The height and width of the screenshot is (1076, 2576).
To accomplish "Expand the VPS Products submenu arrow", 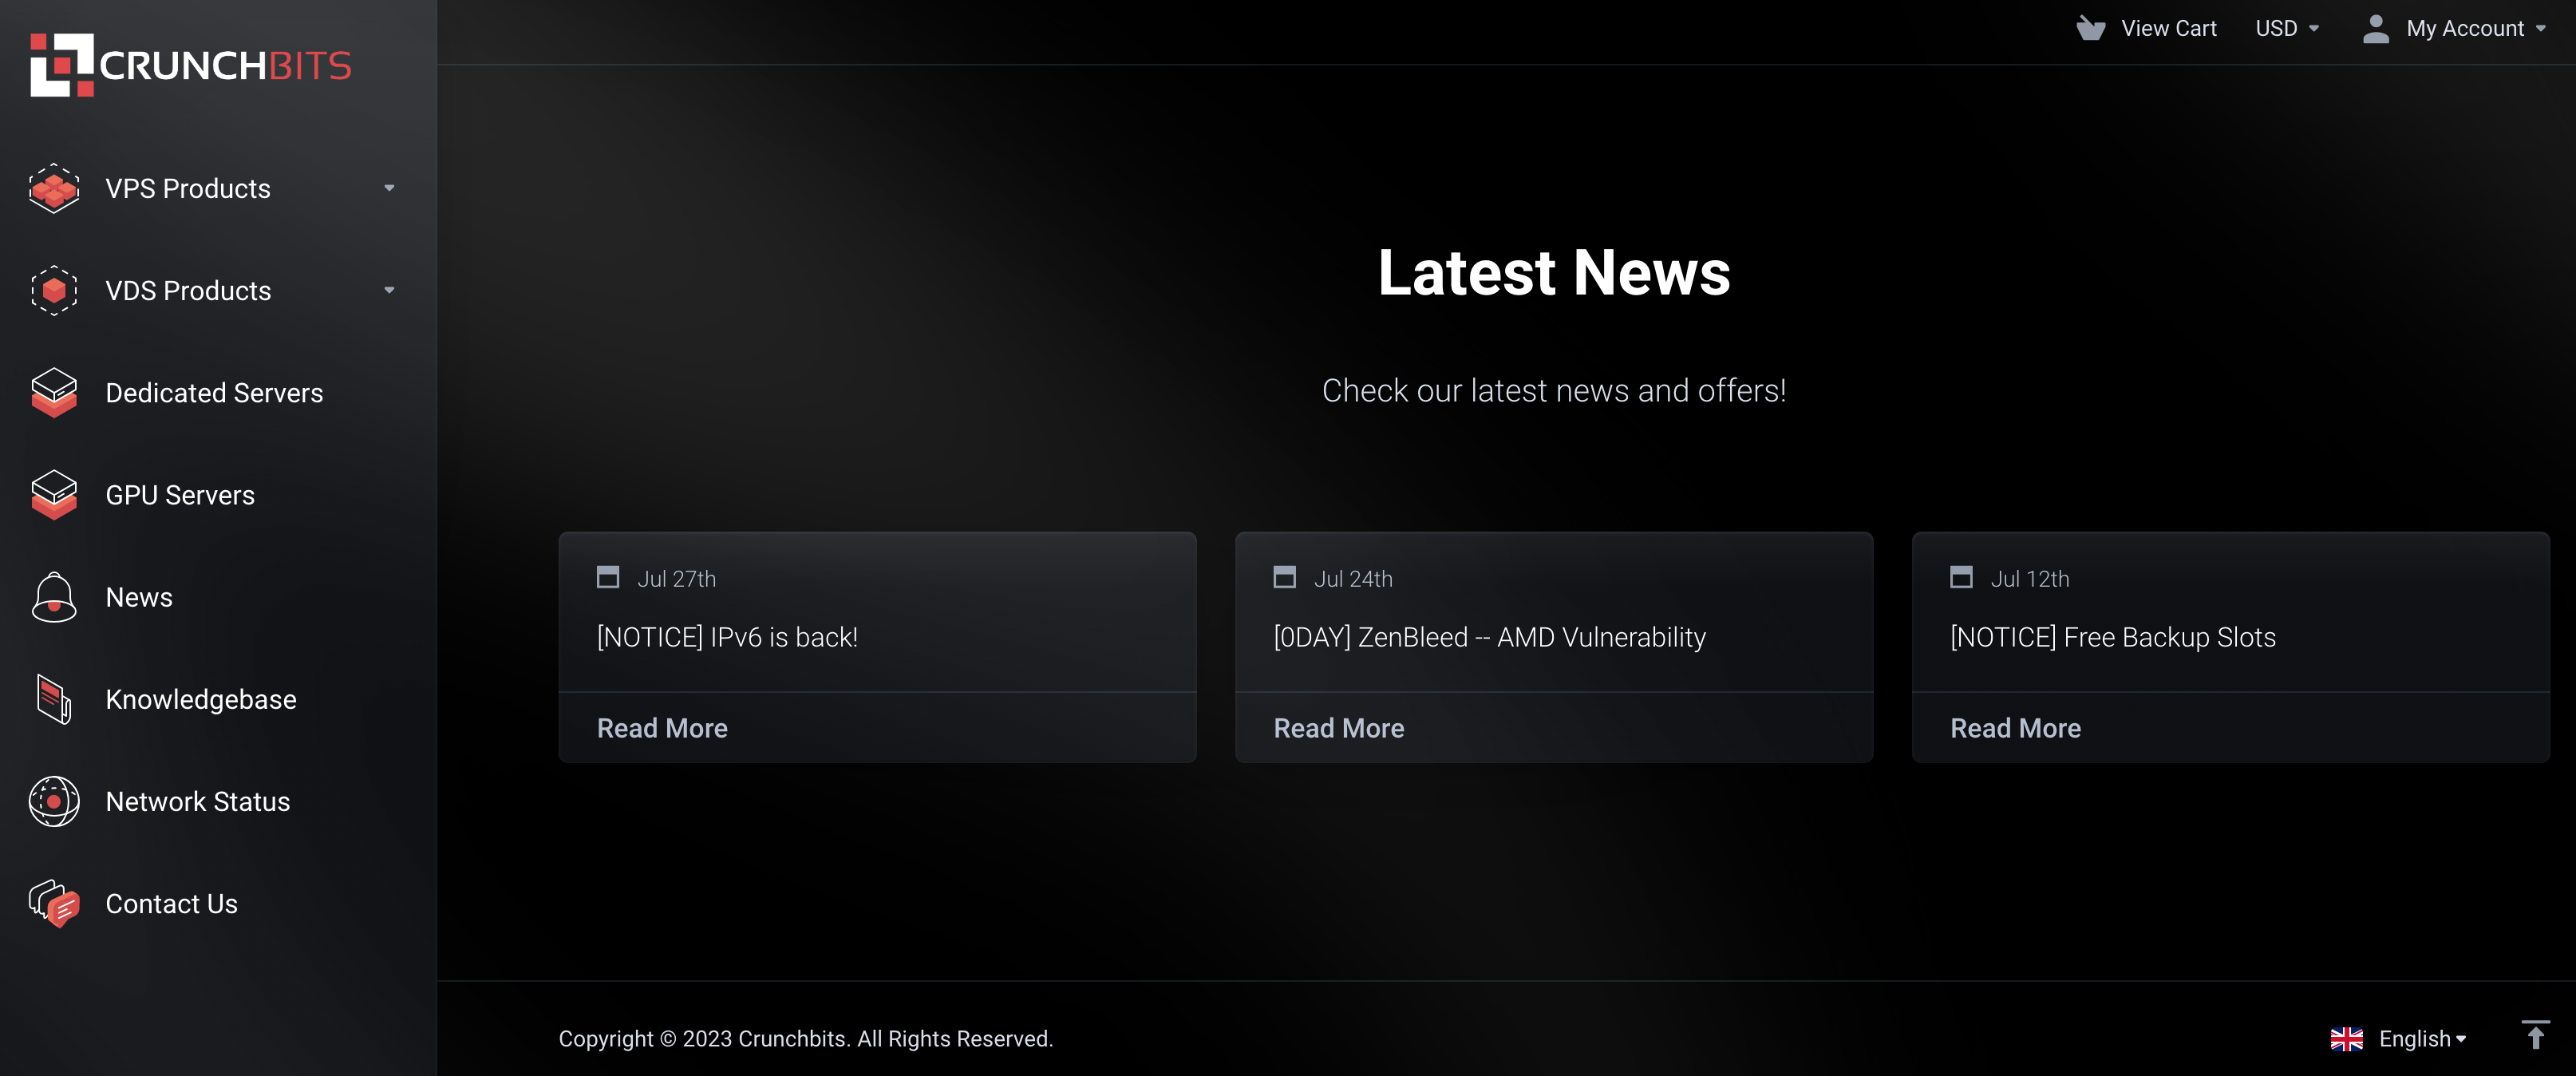I will click(389, 188).
